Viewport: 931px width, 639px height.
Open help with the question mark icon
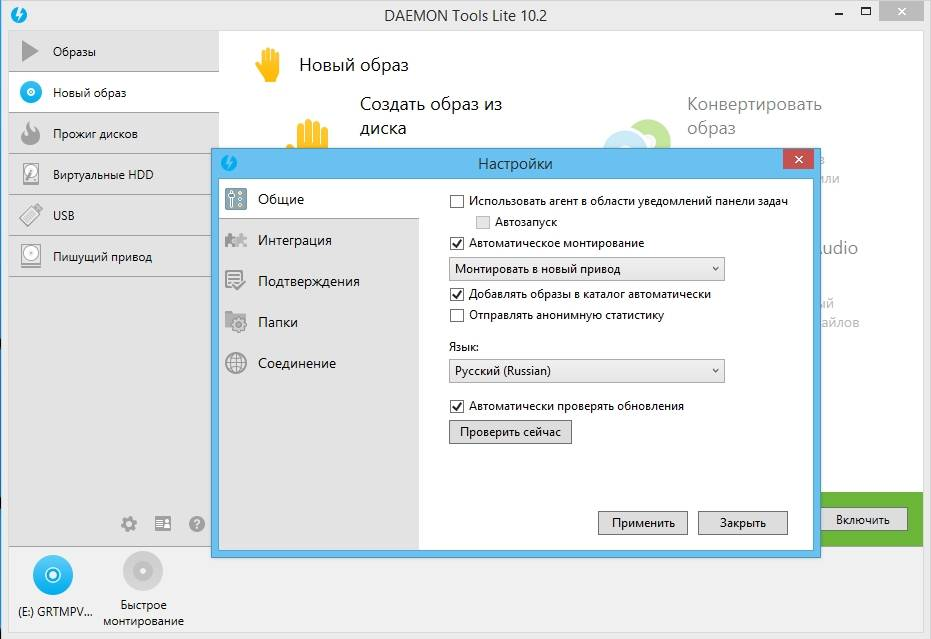click(x=197, y=524)
